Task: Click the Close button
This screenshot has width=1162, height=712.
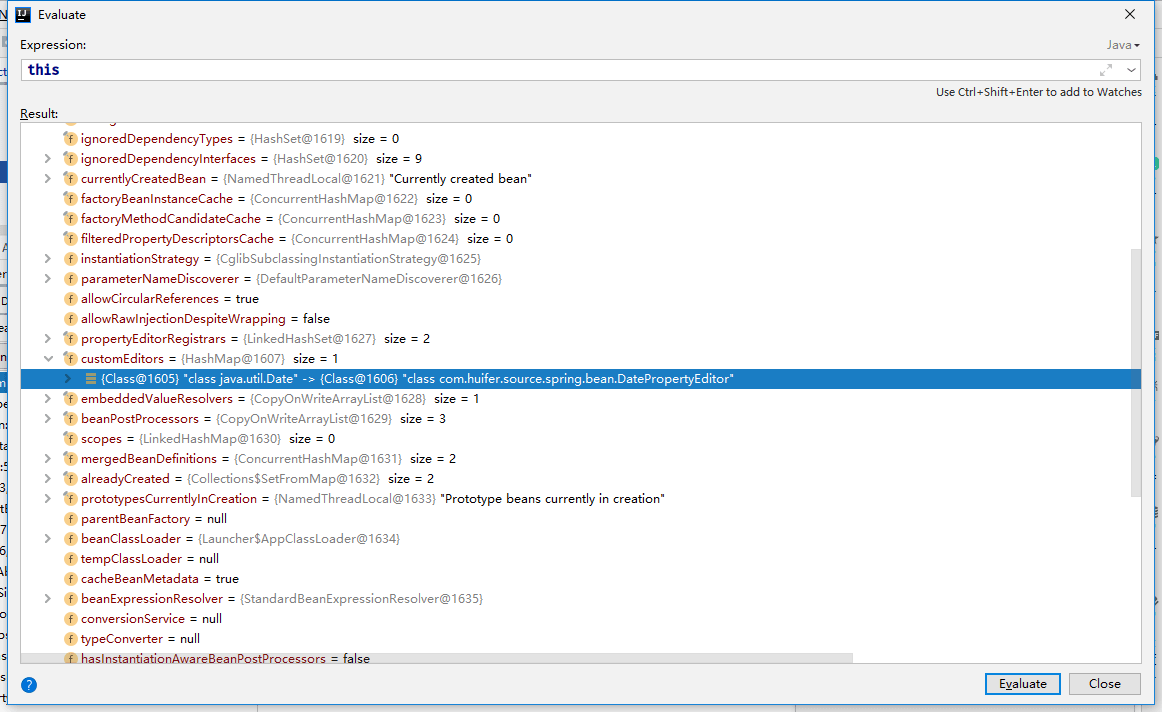Action: click(x=1104, y=684)
